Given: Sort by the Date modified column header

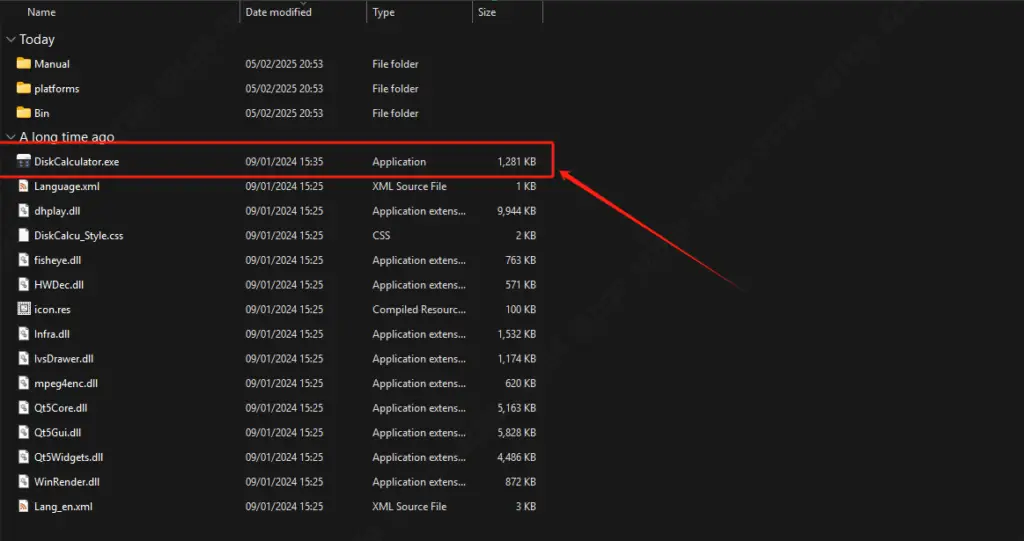Looking at the screenshot, I should point(278,12).
